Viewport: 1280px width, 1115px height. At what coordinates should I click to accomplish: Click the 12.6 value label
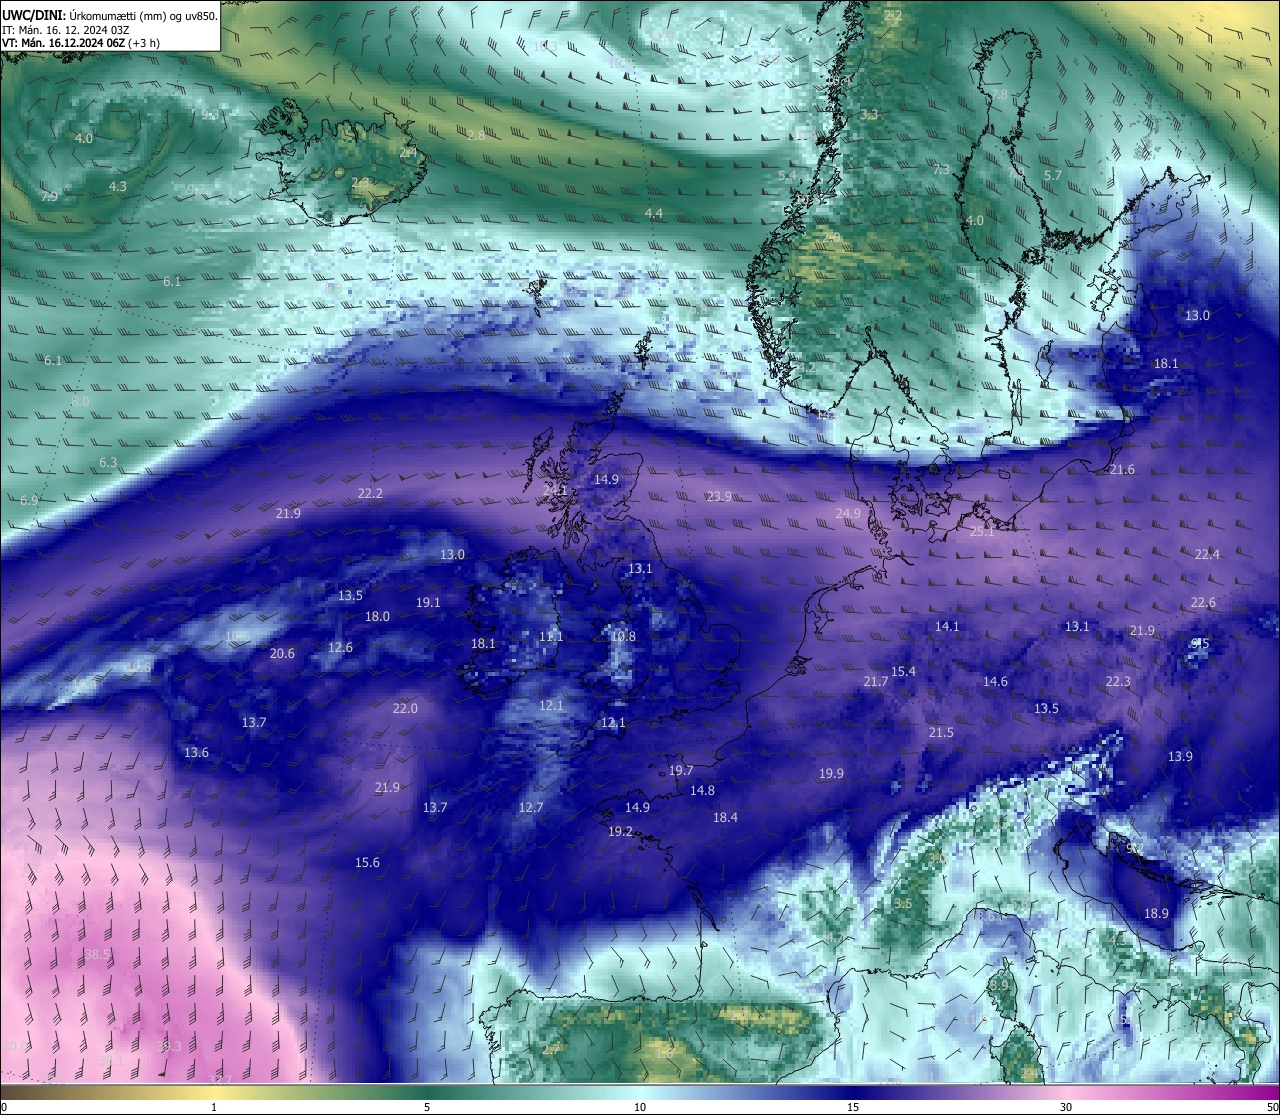pos(340,647)
